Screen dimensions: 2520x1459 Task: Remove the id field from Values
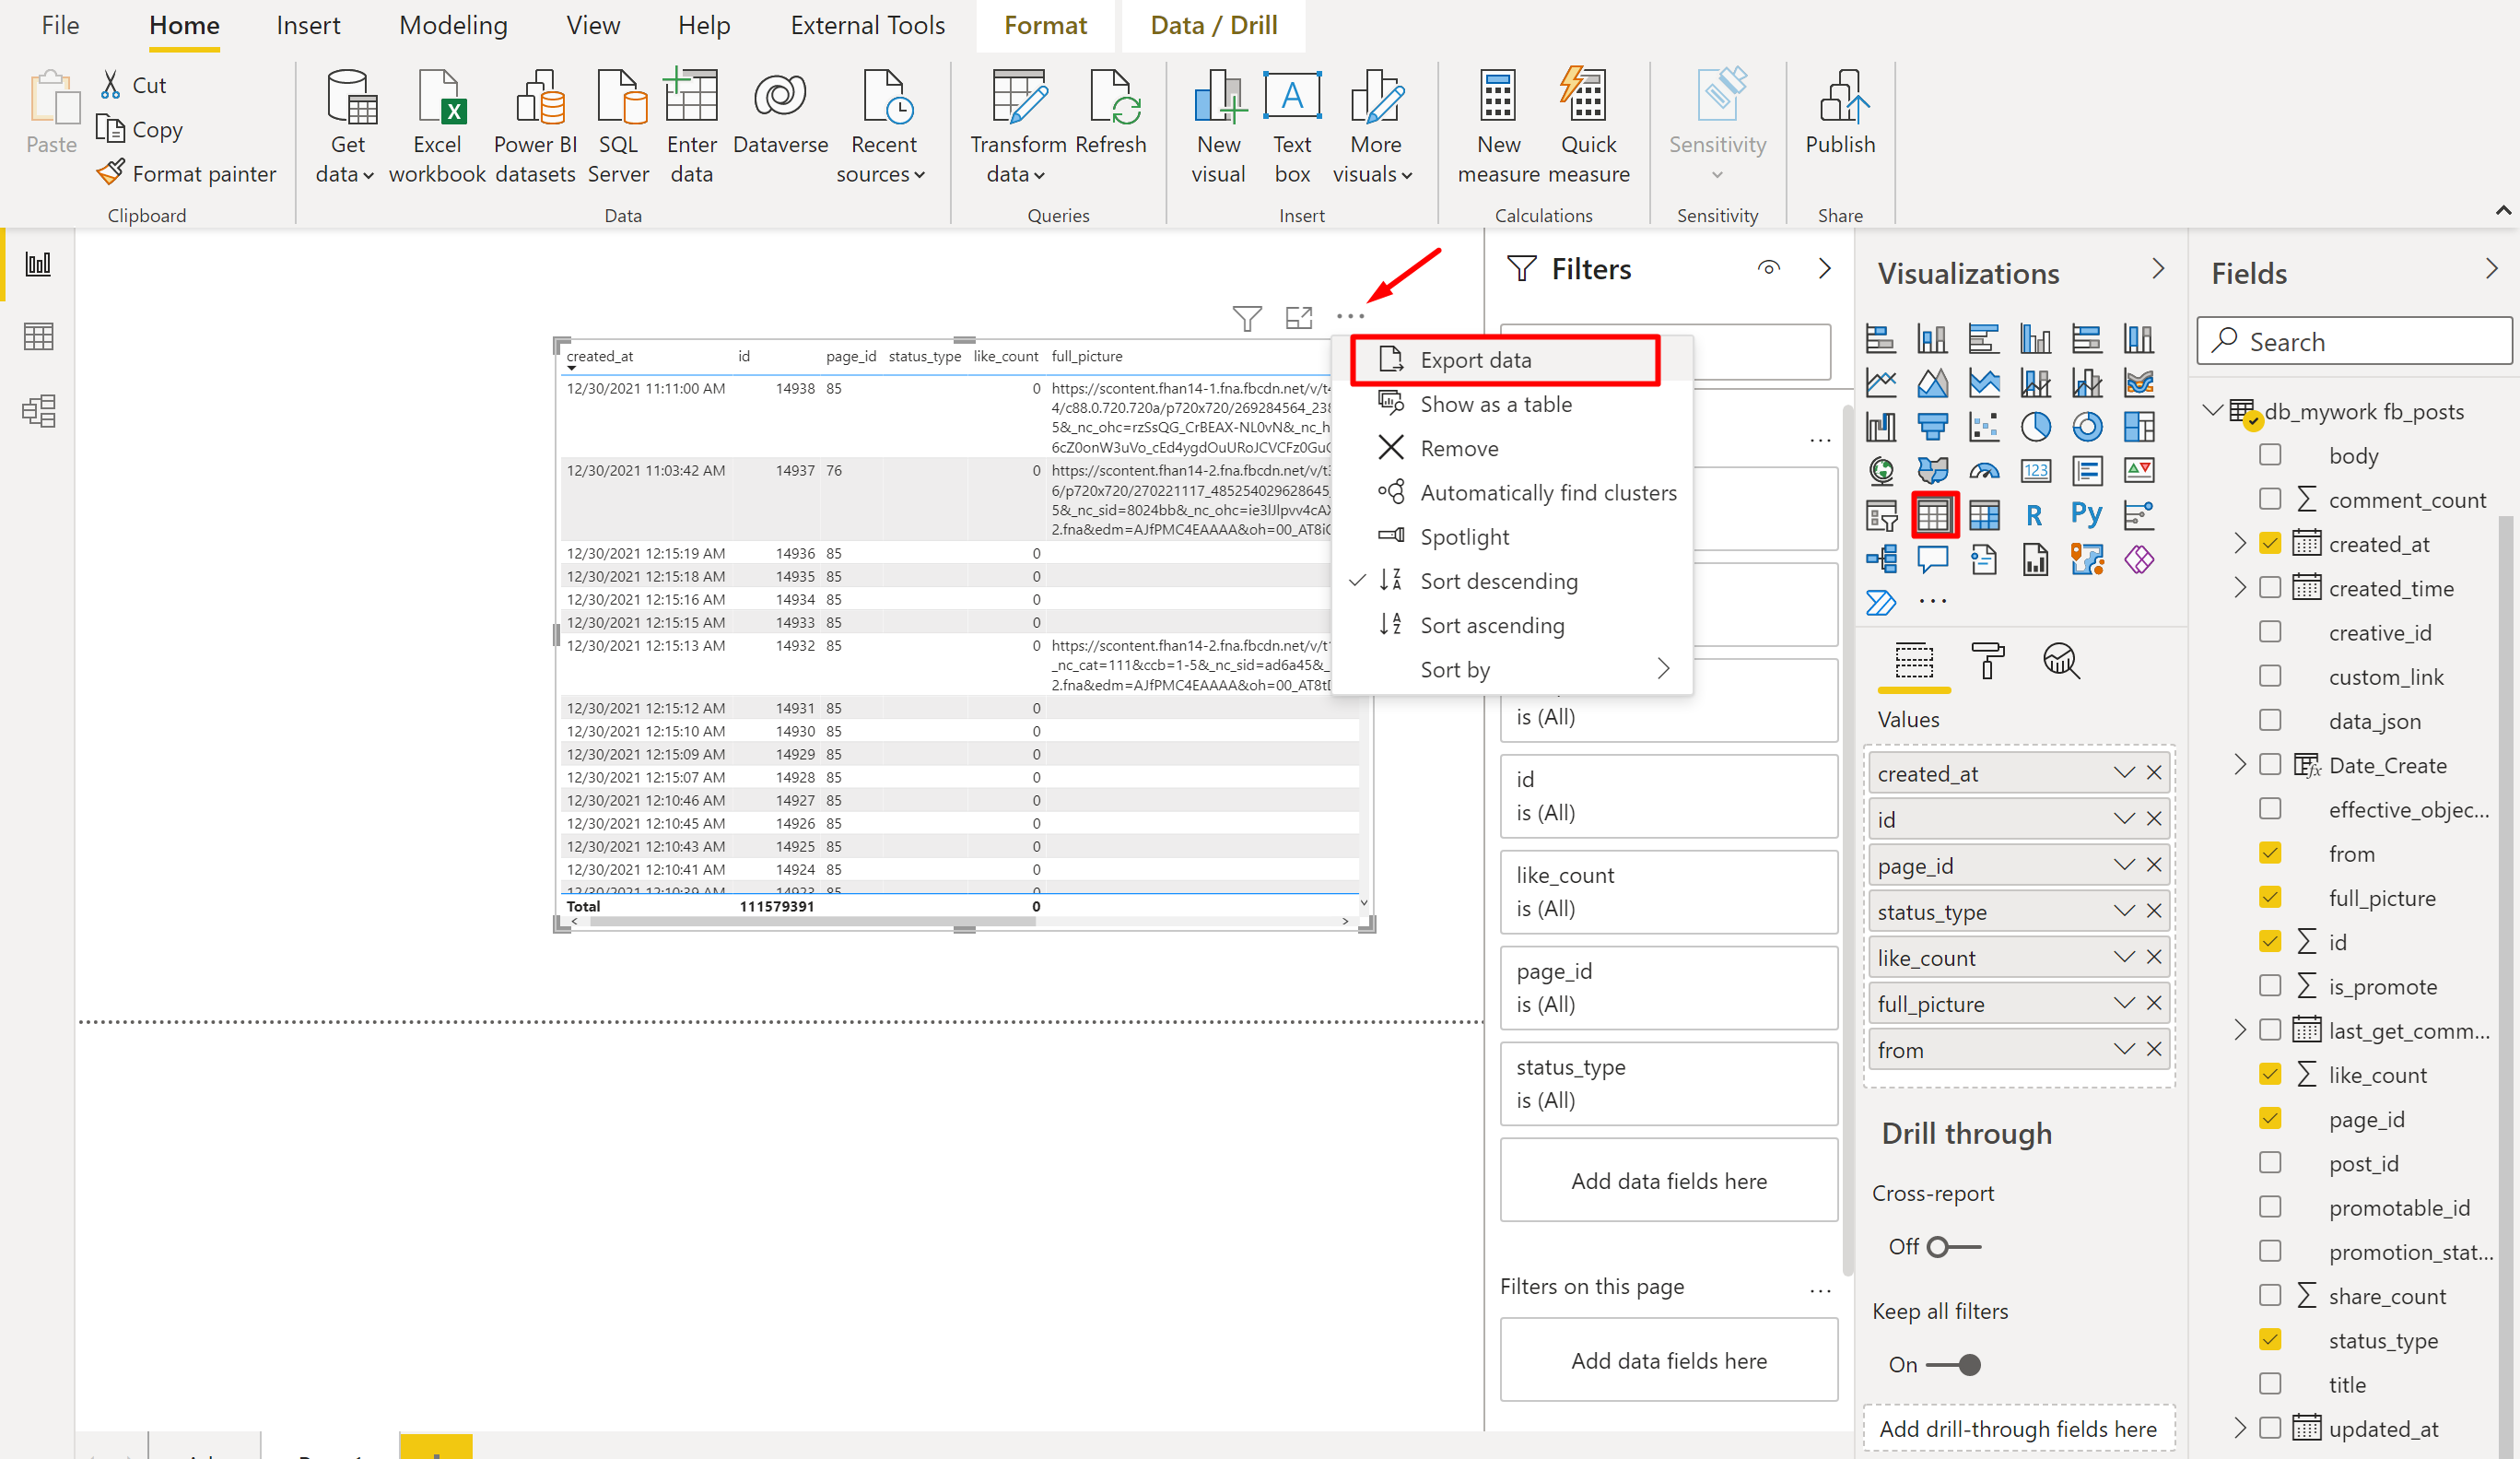click(x=2153, y=819)
